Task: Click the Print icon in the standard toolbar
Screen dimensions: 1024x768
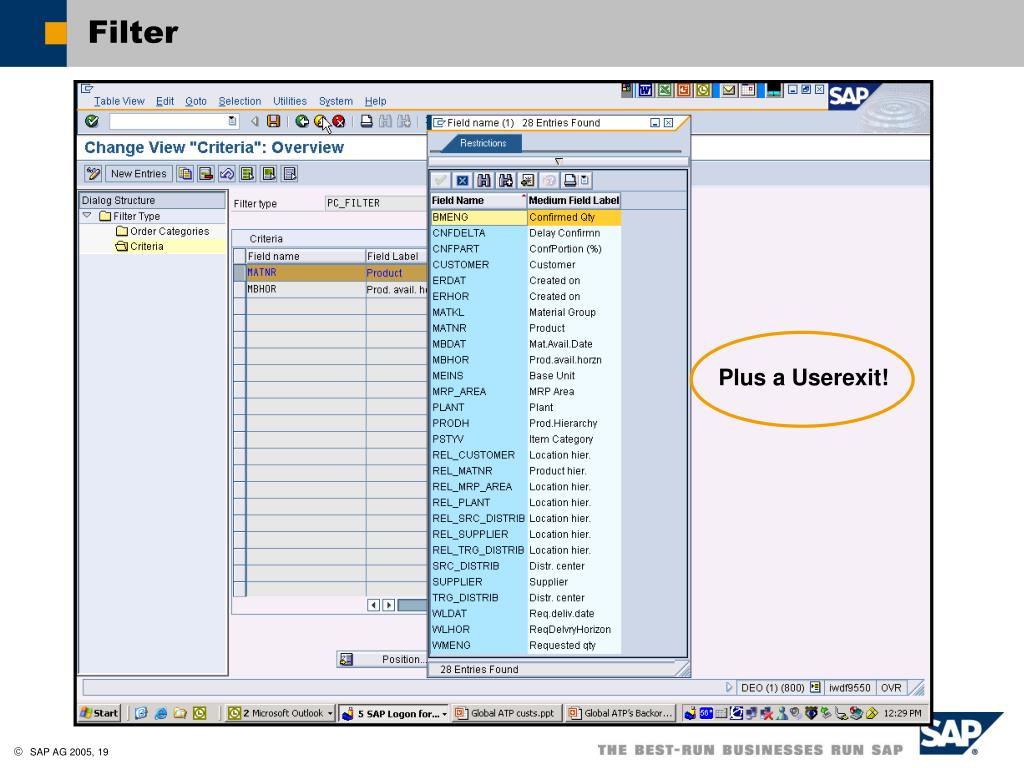Action: [367, 121]
